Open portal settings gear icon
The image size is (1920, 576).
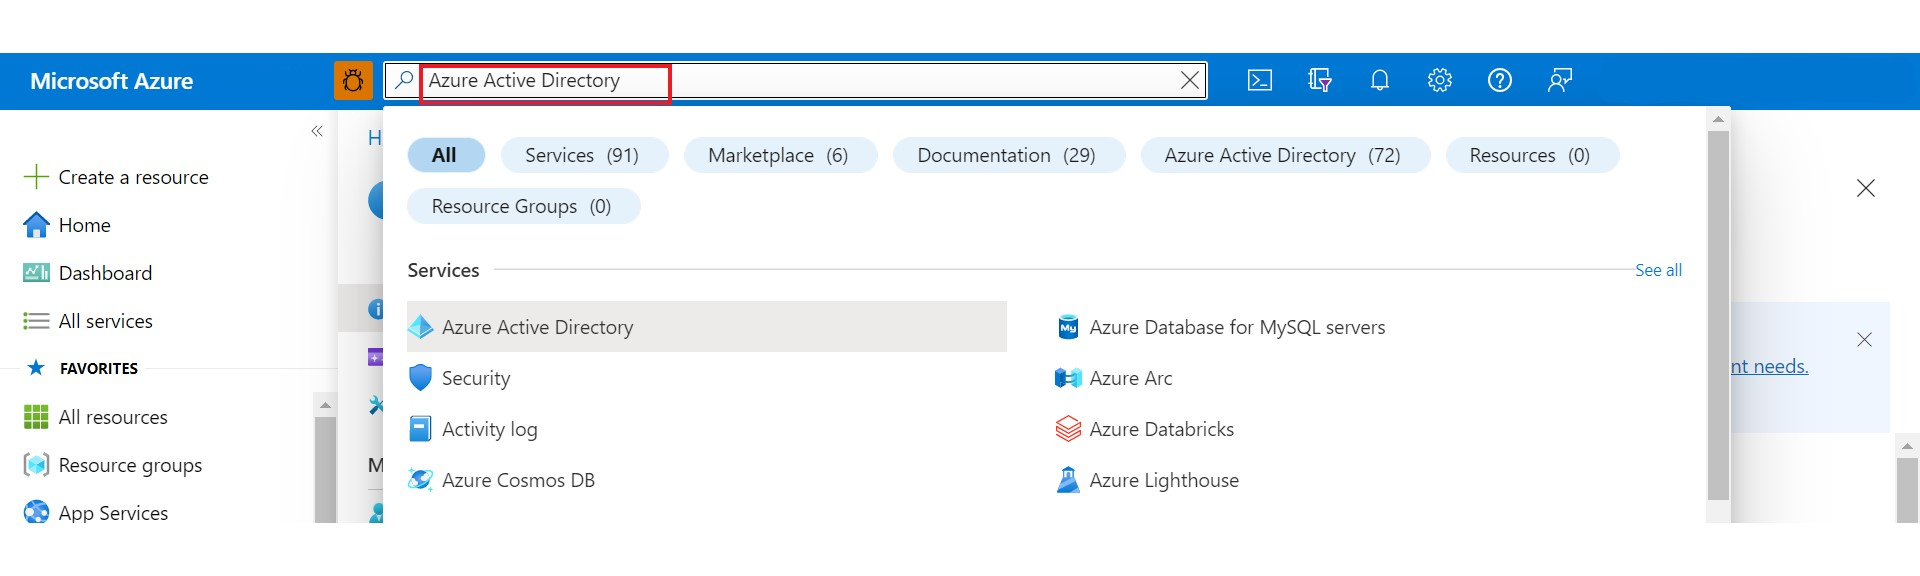1439,81
